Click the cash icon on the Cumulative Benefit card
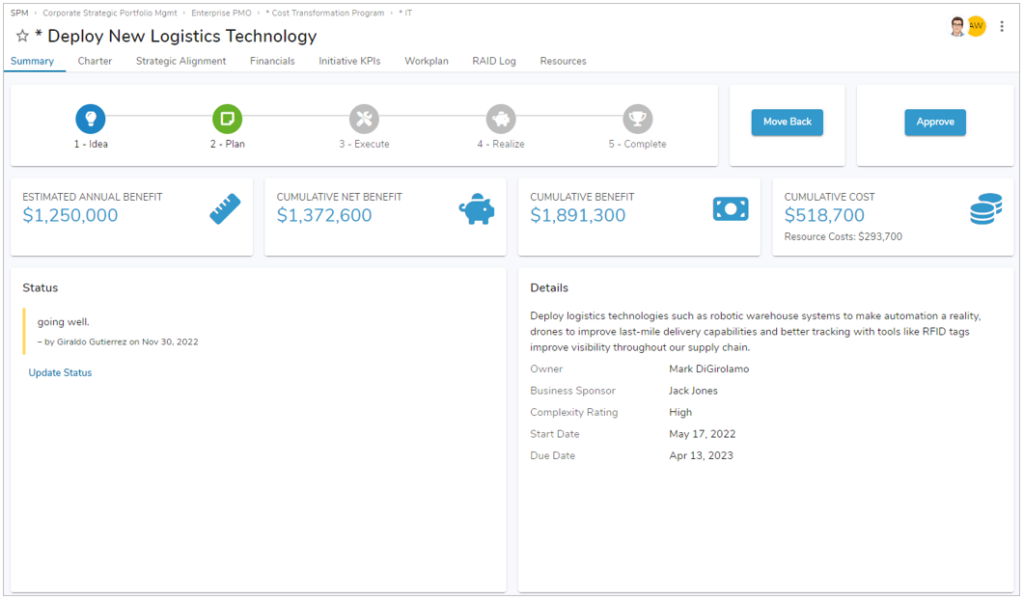1024x600 pixels. pyautogui.click(x=731, y=208)
